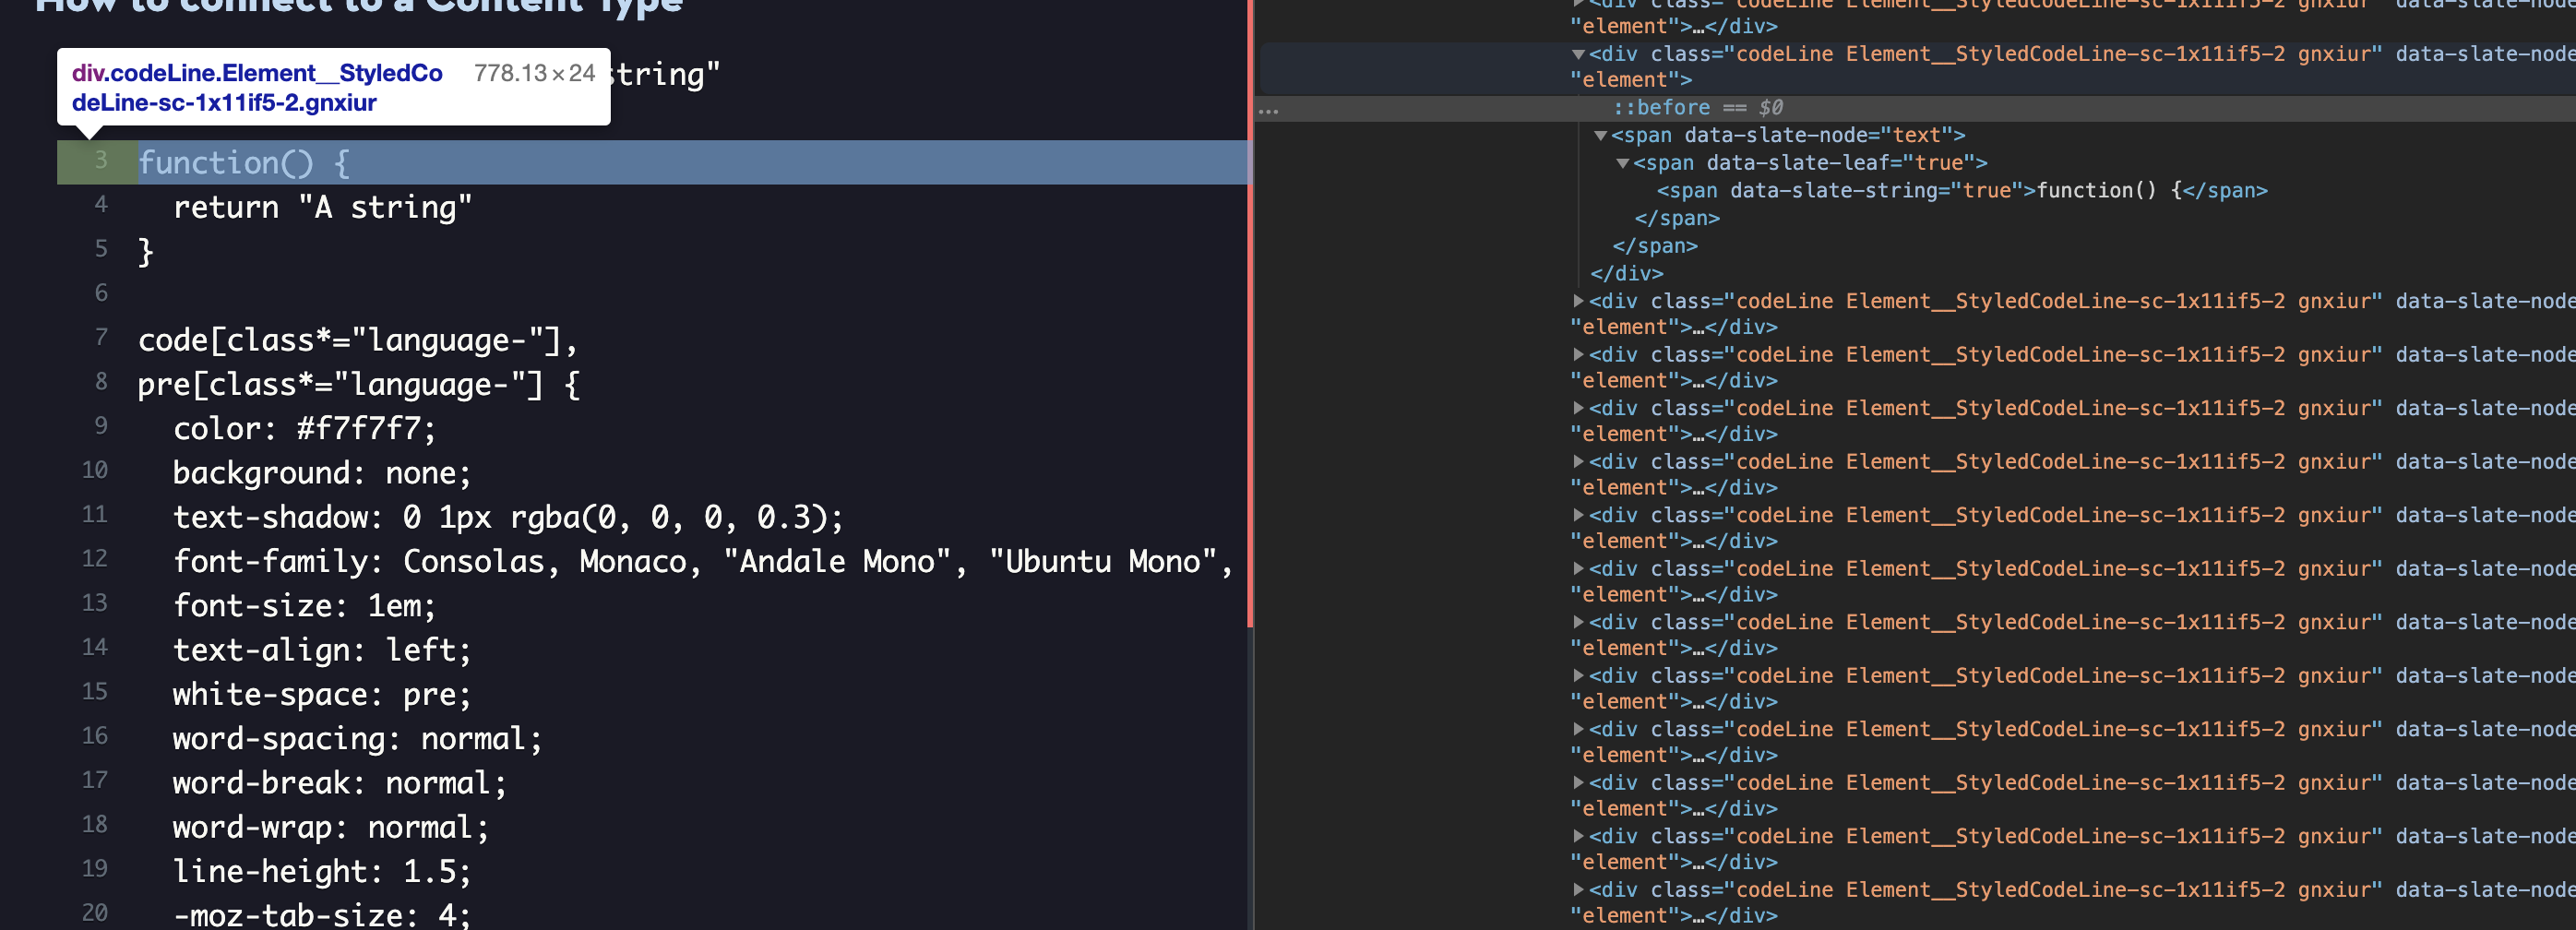Click the pre[class*="language-"] { line
Screen dimensions: 2576x930
358,384
